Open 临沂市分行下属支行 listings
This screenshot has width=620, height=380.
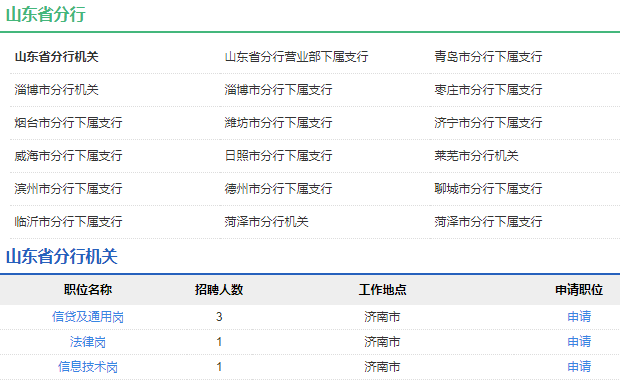[x=68, y=221]
